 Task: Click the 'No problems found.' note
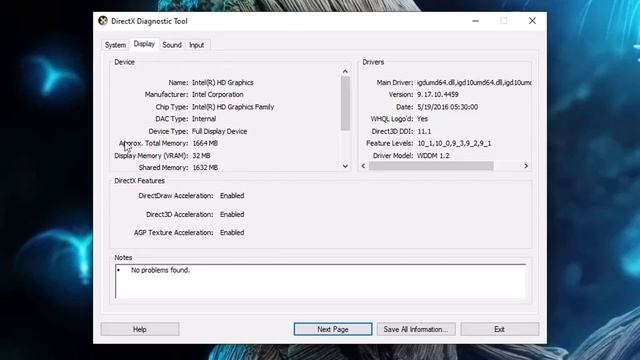click(x=160, y=270)
